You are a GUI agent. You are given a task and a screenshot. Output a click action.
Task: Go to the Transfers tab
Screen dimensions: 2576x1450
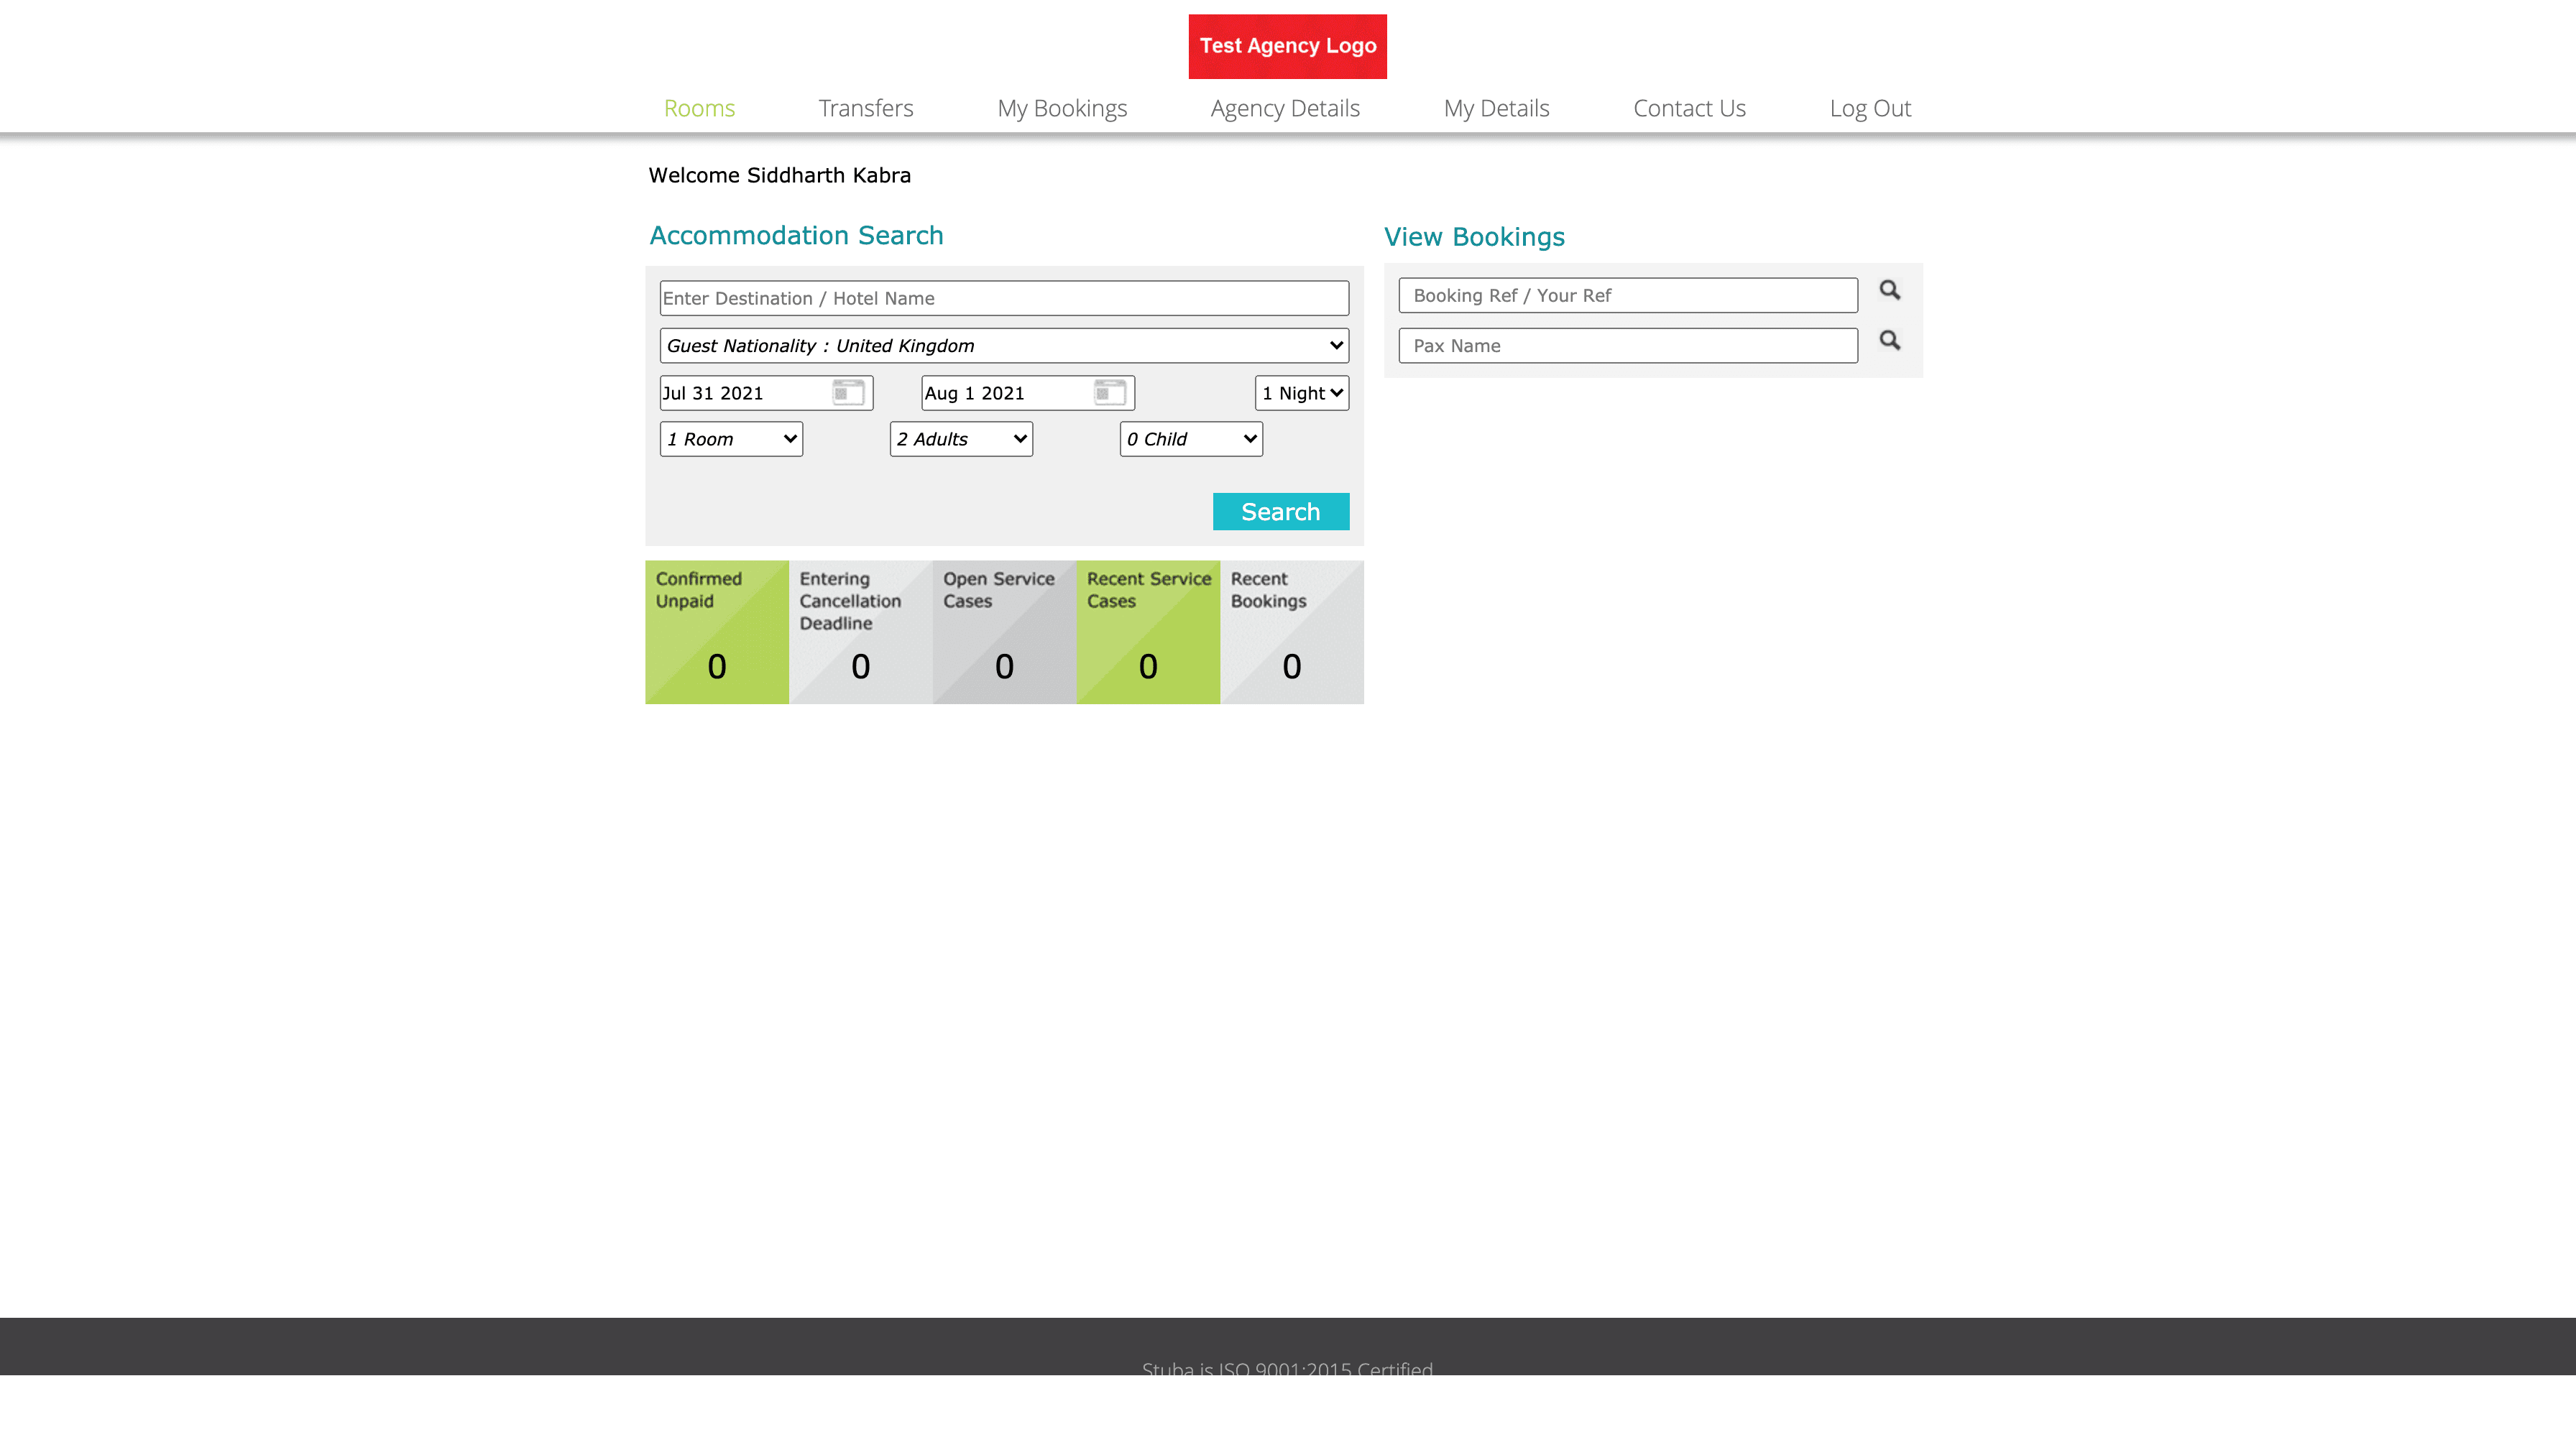click(865, 108)
